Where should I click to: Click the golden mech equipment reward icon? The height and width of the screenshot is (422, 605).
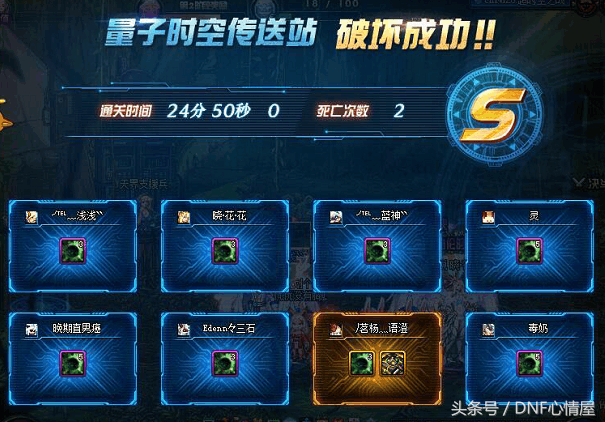click(392, 363)
